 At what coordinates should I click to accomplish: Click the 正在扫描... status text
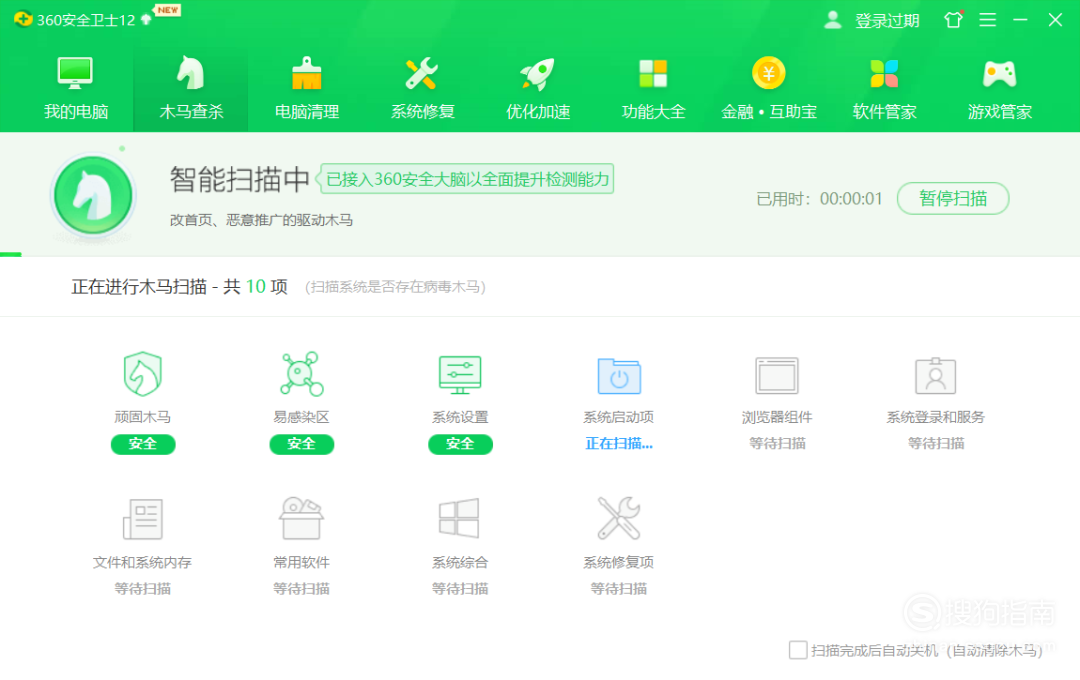click(x=619, y=444)
